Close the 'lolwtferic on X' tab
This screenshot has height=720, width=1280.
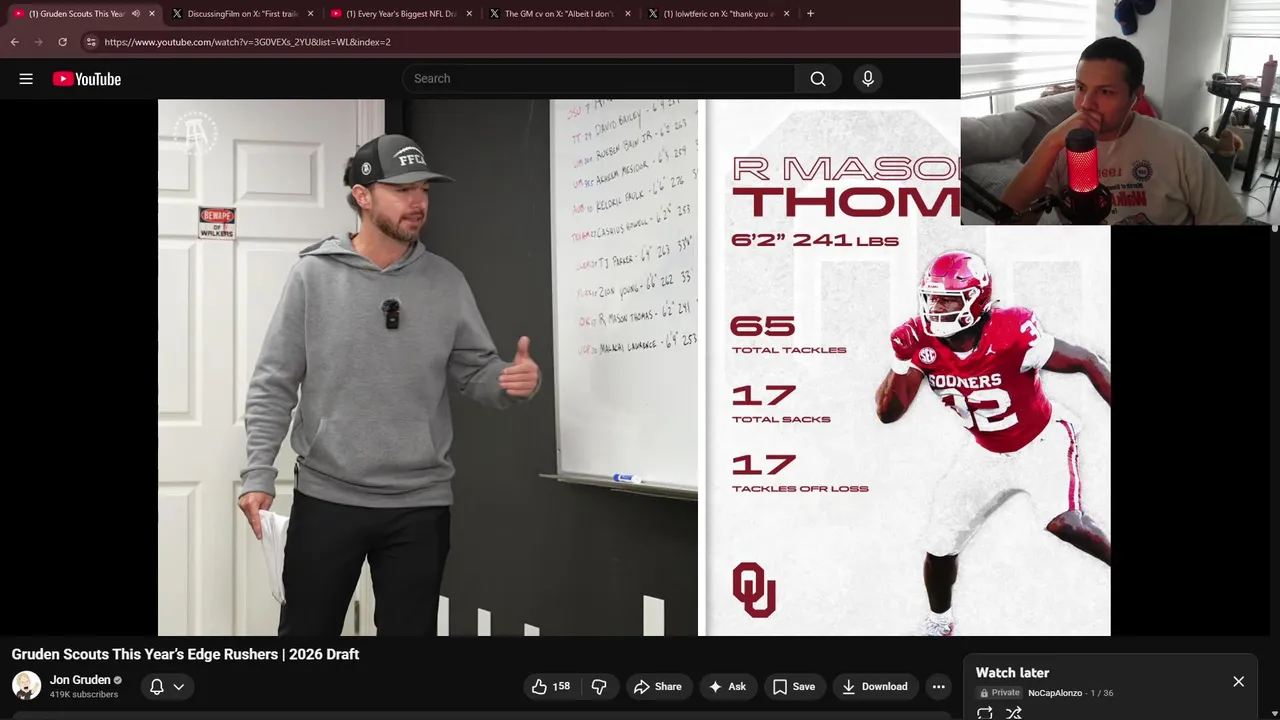pyautogui.click(x=786, y=14)
